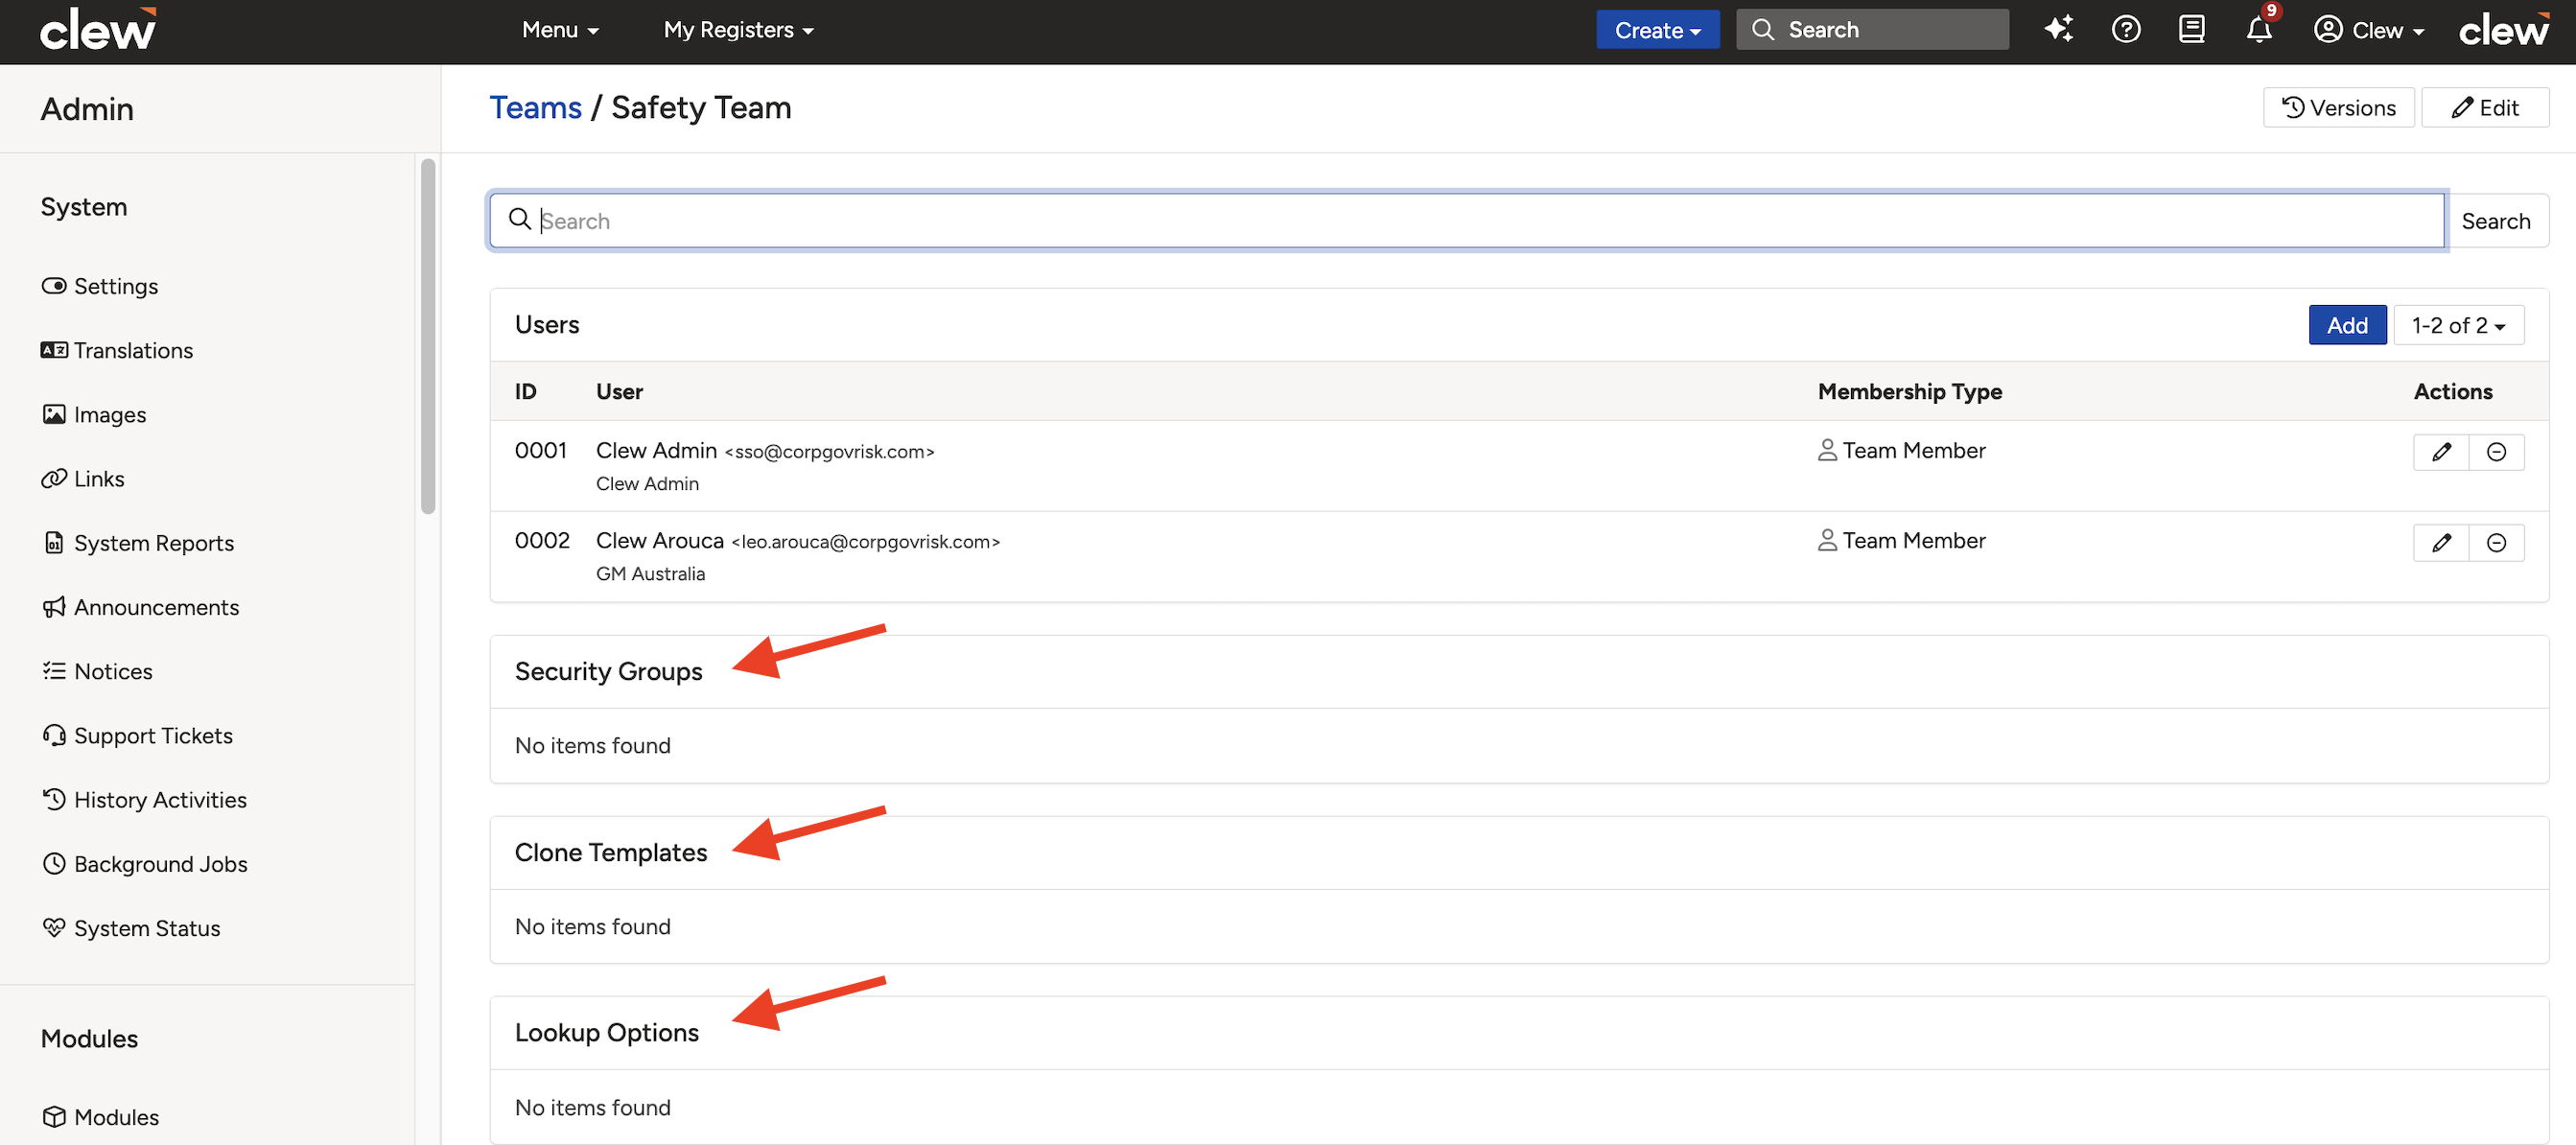Open Notices in the sidebar
Image resolution: width=2576 pixels, height=1145 pixels.
click(97, 671)
